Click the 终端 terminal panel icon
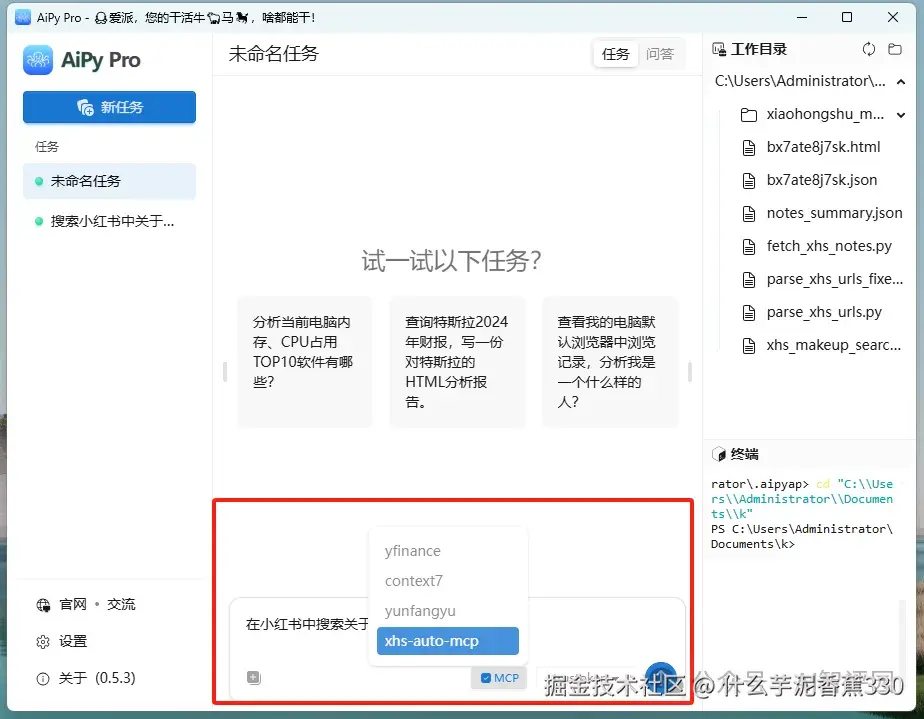 tap(719, 454)
